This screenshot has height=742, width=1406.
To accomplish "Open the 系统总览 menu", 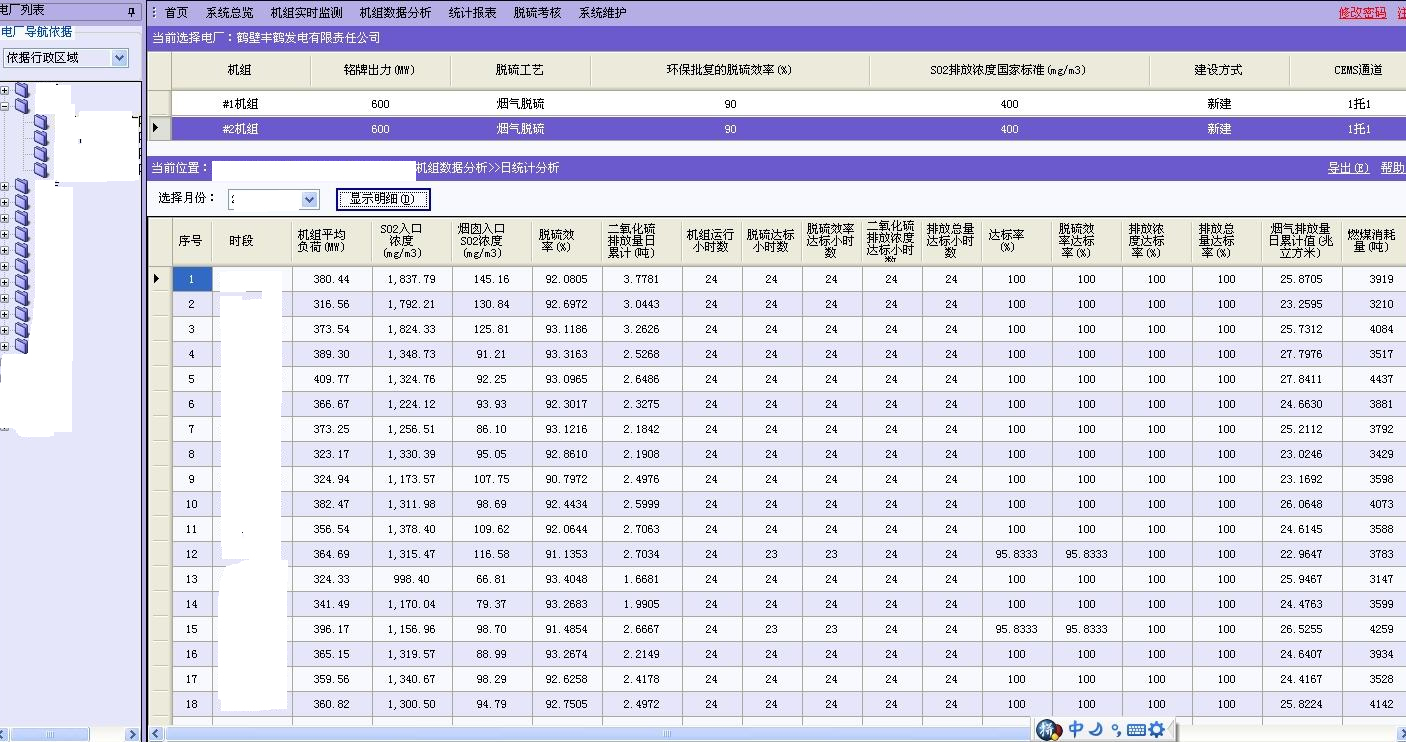I will (229, 13).
